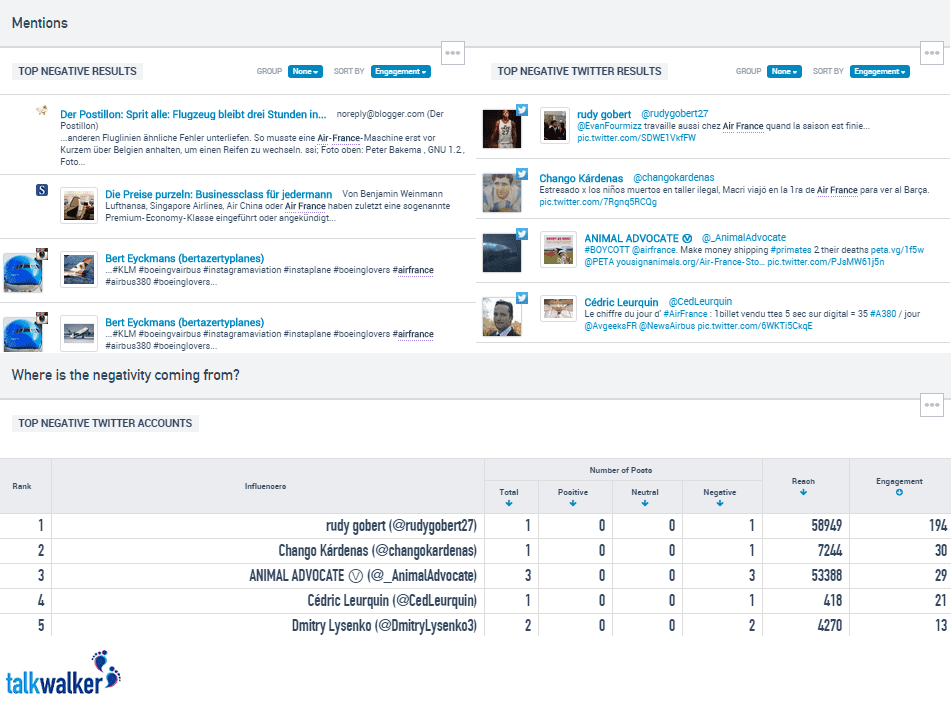The height and width of the screenshot is (701, 951).
Task: Open @rudygobert27 Twitter handle link
Action: (x=674, y=114)
